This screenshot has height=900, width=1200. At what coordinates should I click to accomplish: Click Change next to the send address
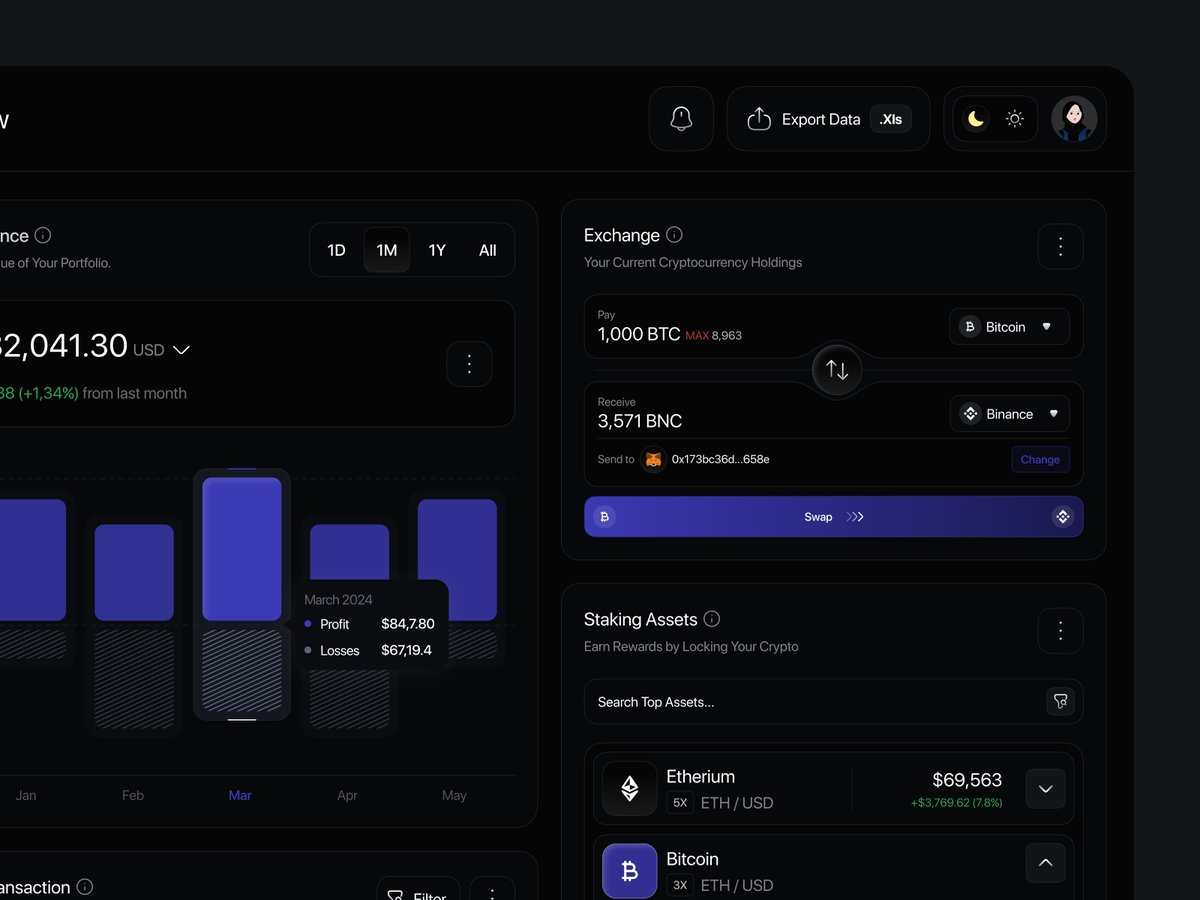tap(1040, 459)
